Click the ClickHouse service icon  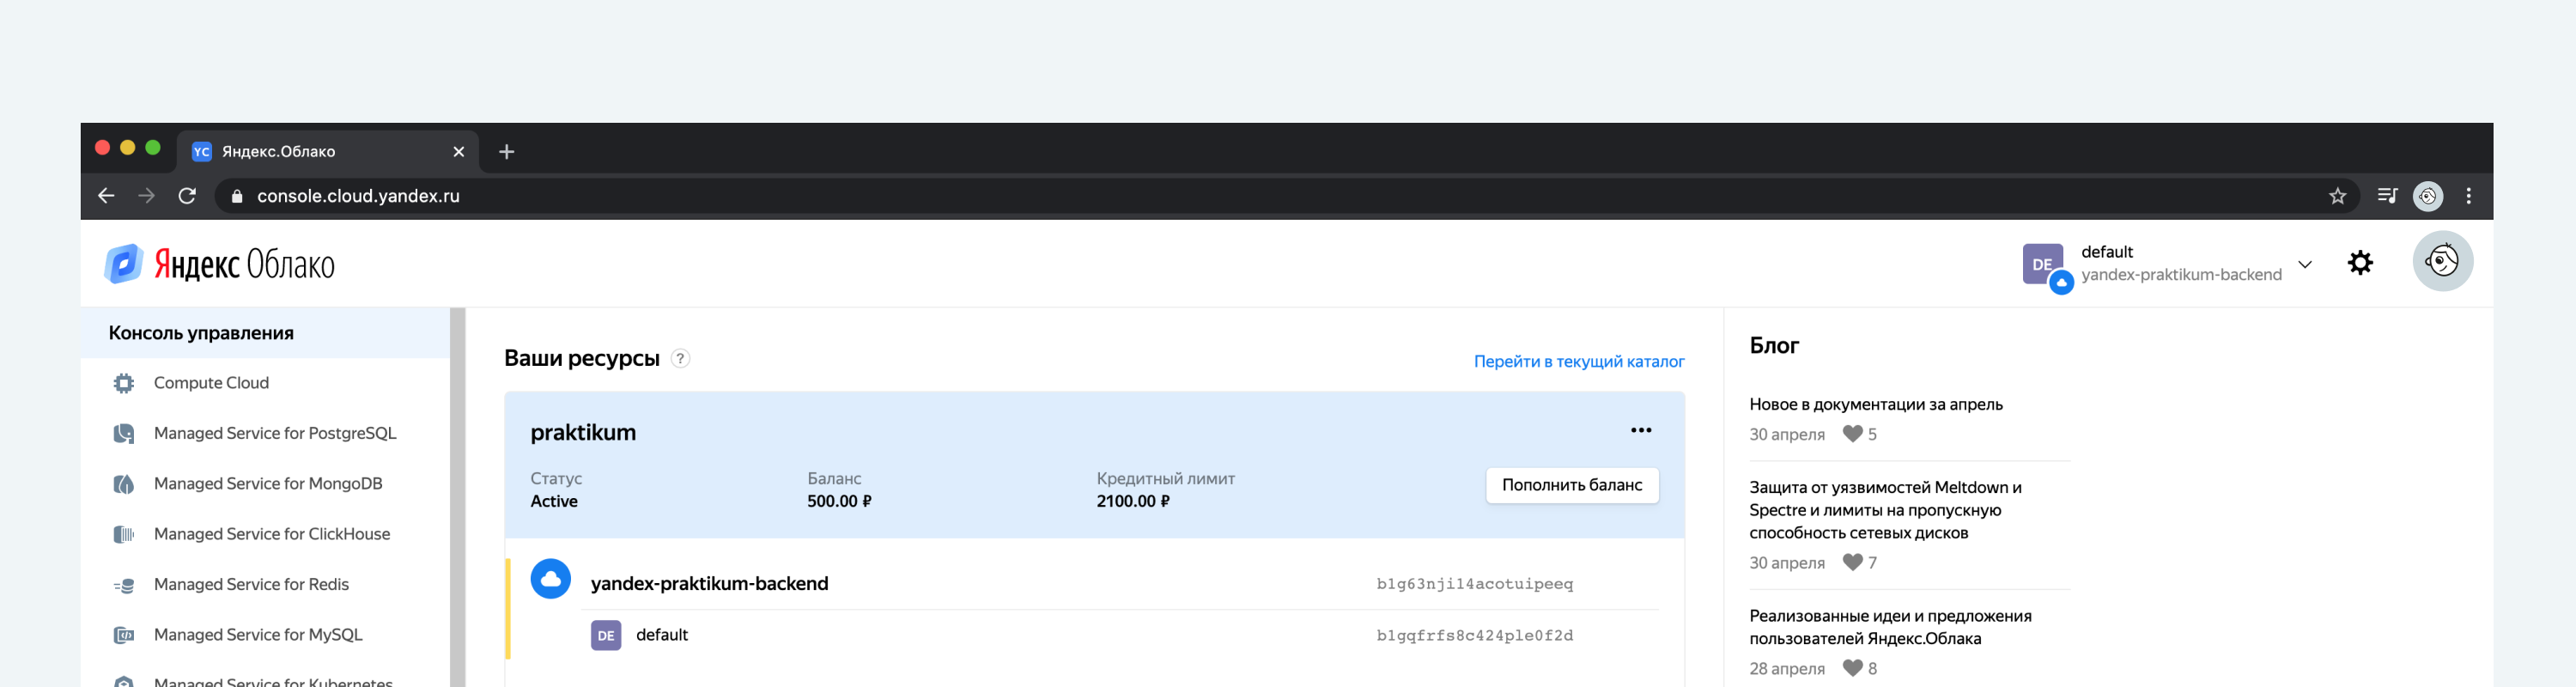click(x=124, y=535)
